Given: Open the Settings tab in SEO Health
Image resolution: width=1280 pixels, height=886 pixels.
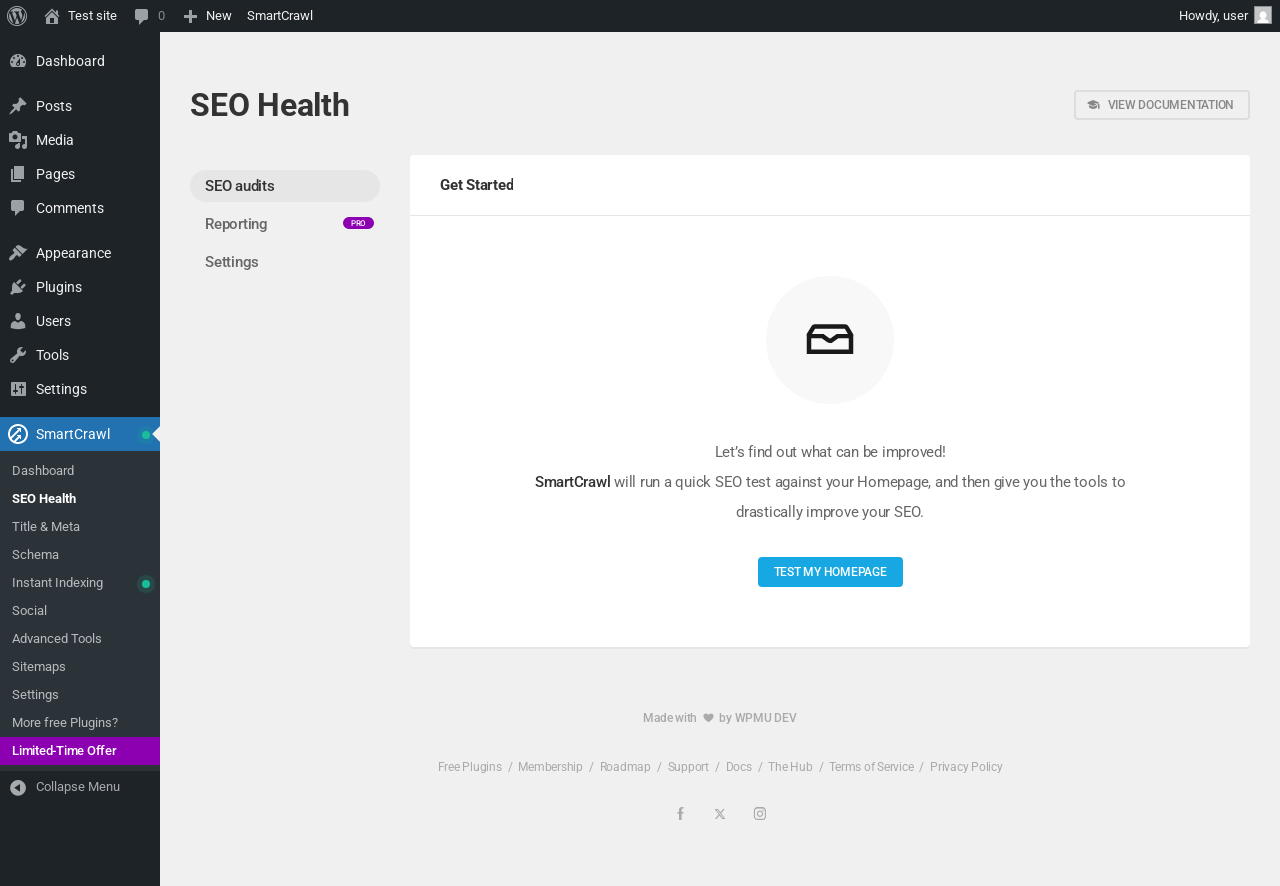Looking at the screenshot, I should (285, 262).
